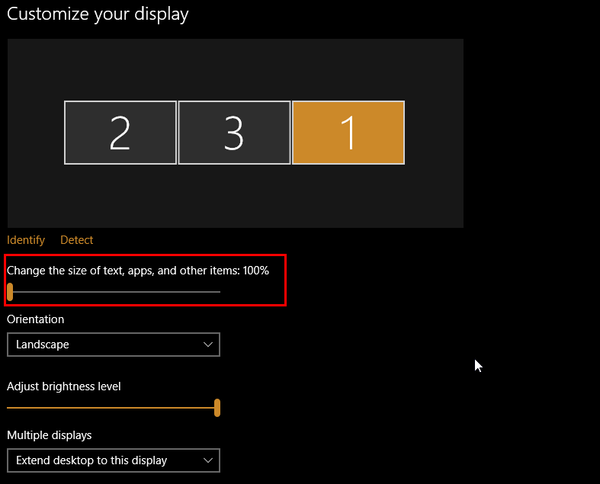Click the Identify link

(26, 240)
